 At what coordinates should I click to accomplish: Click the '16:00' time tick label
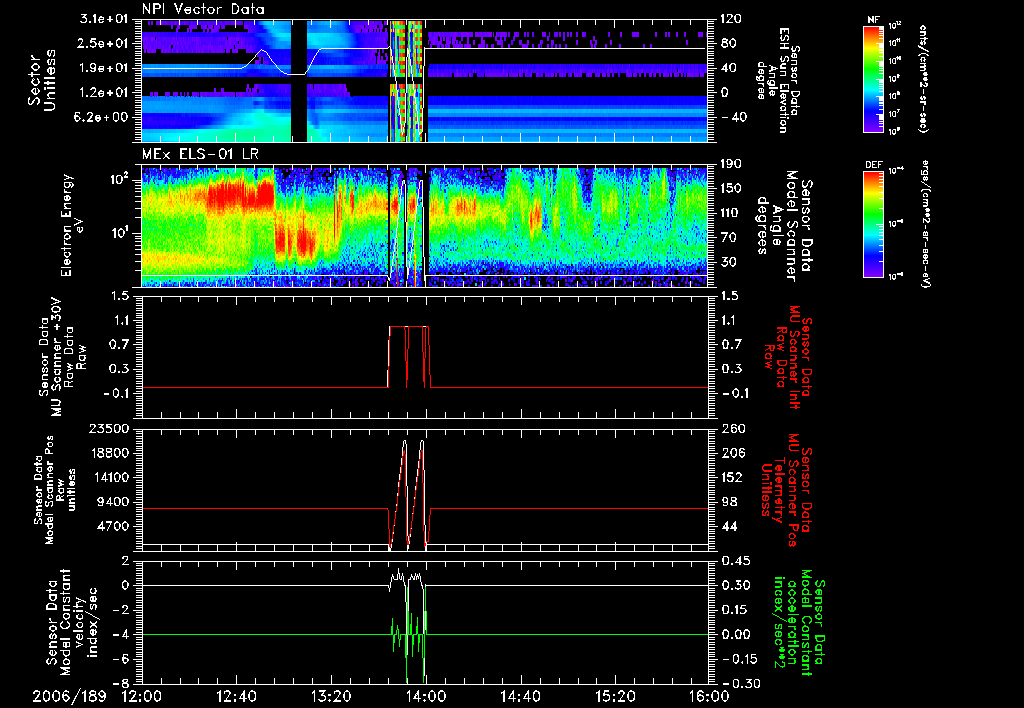point(709,696)
